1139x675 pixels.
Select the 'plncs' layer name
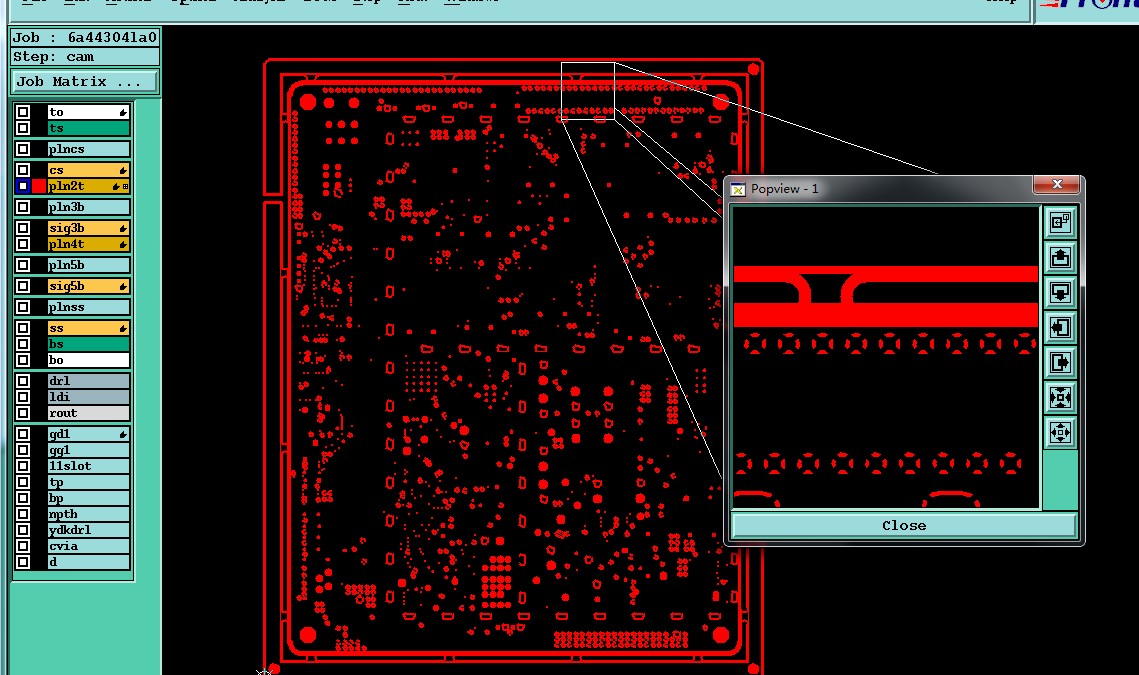click(x=89, y=149)
